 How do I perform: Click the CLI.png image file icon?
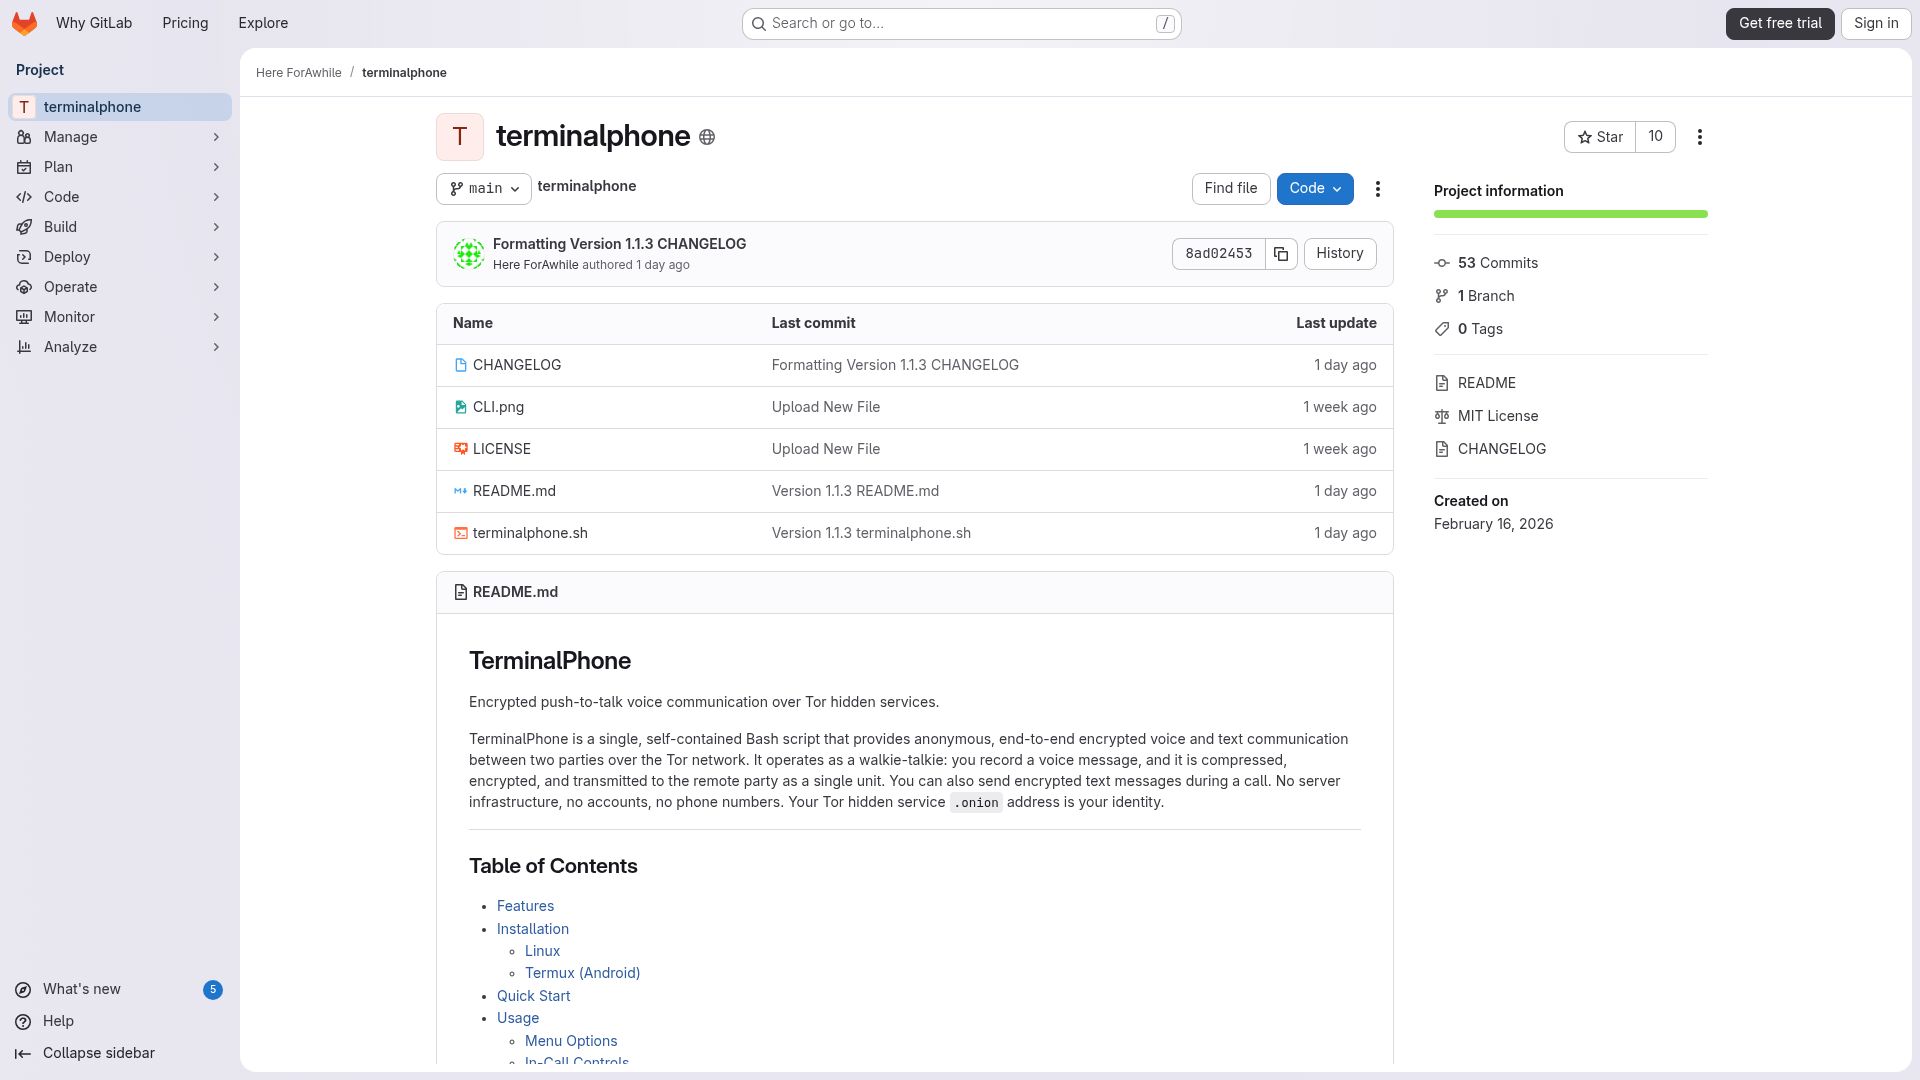pos(461,407)
